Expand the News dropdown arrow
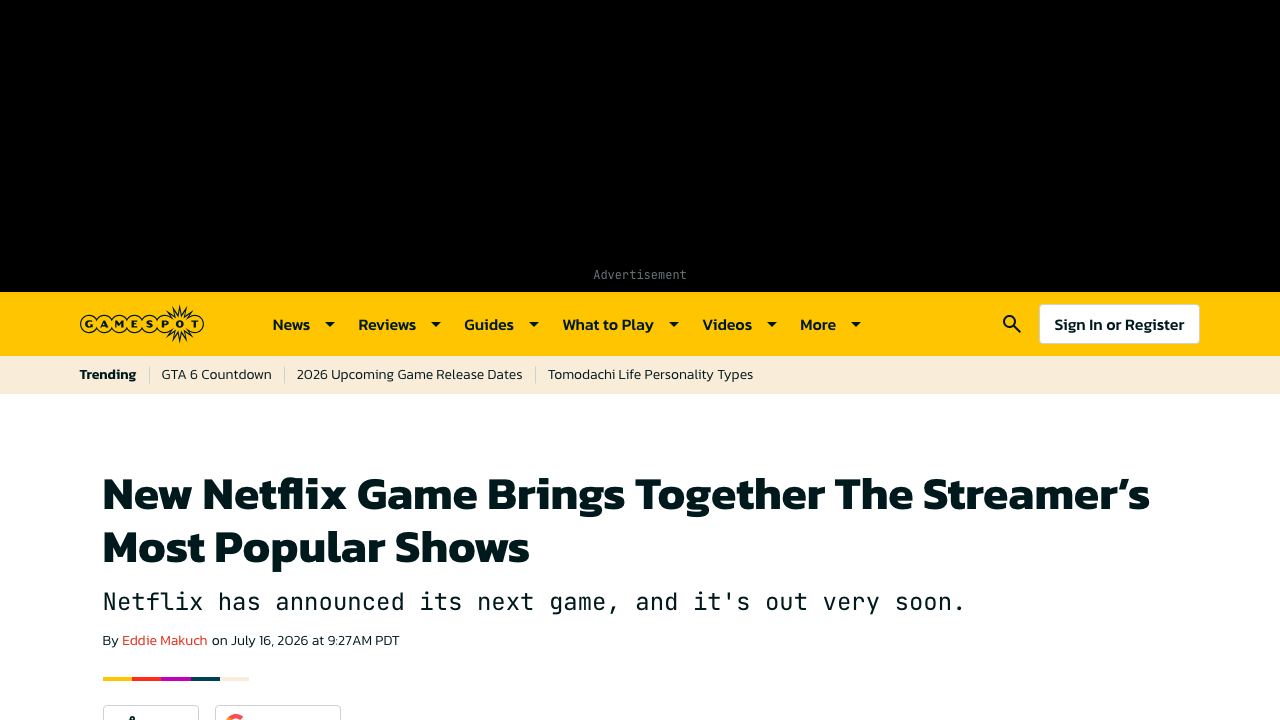Screen dimensions: 1280x720 [x=330, y=324]
